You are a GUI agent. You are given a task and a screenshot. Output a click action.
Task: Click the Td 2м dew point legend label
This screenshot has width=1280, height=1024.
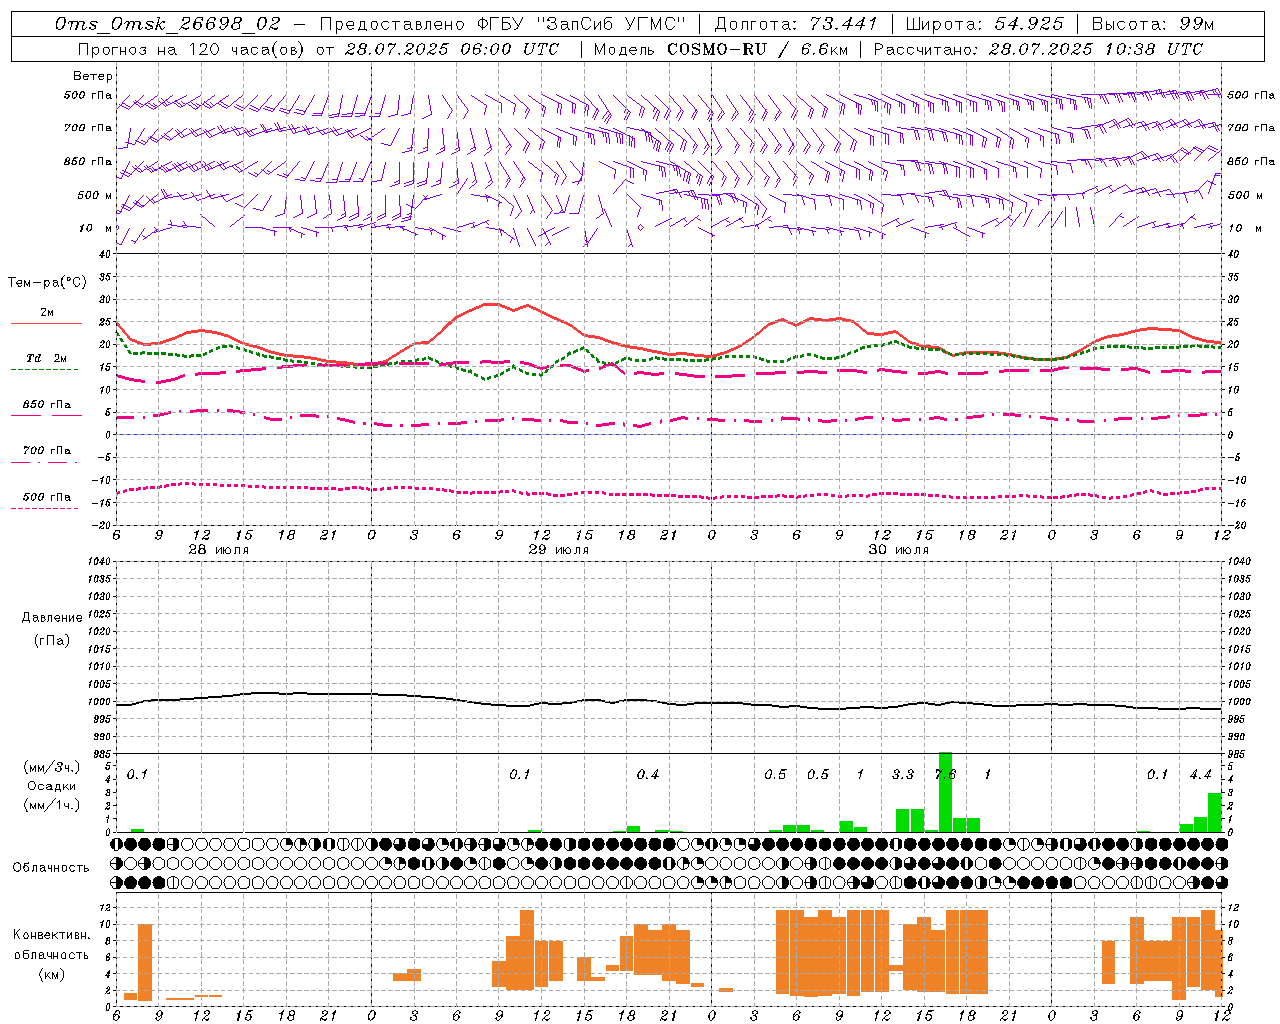[x=47, y=358]
